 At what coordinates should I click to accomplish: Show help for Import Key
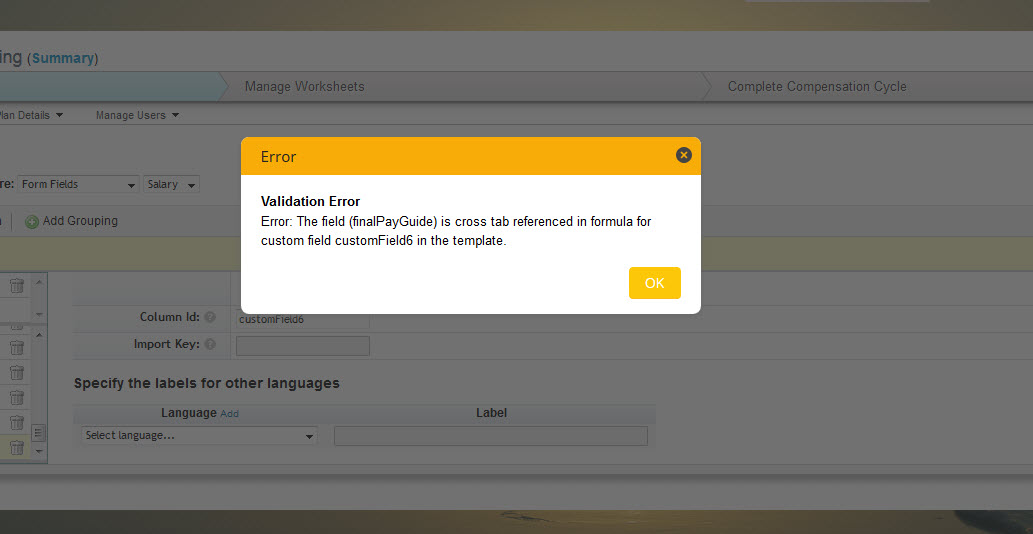[210, 344]
